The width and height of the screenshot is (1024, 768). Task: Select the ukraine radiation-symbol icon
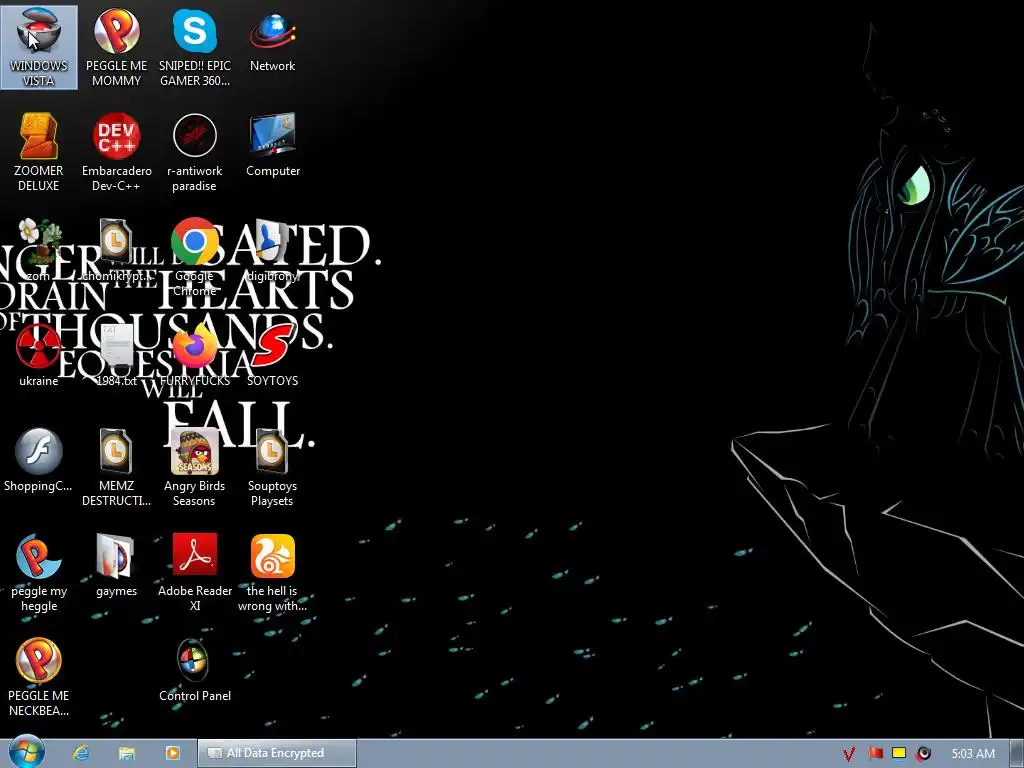pyautogui.click(x=39, y=355)
